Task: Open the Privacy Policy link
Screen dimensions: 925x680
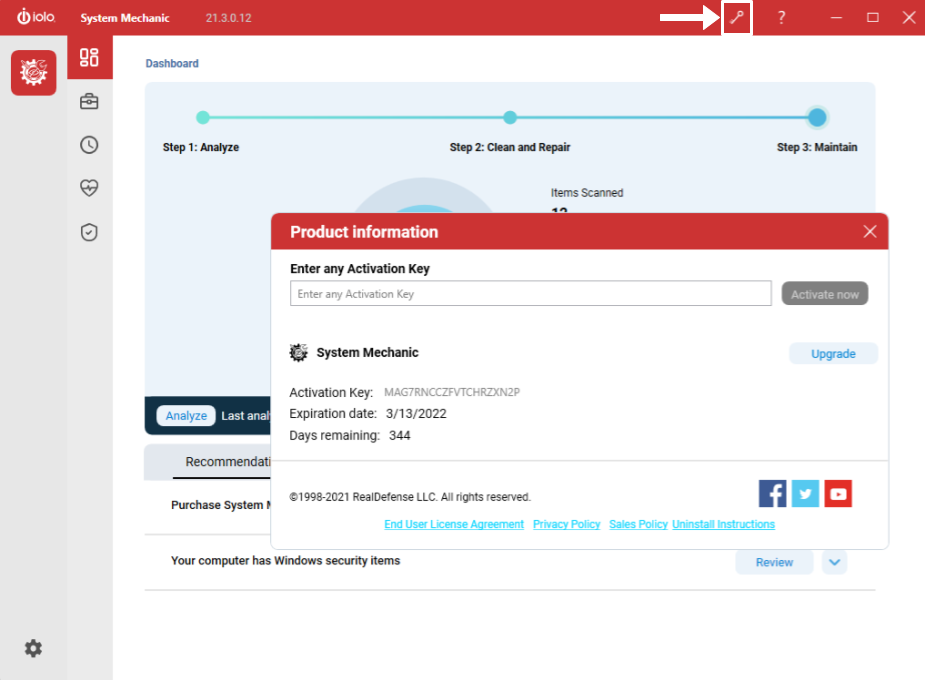Action: coord(566,524)
